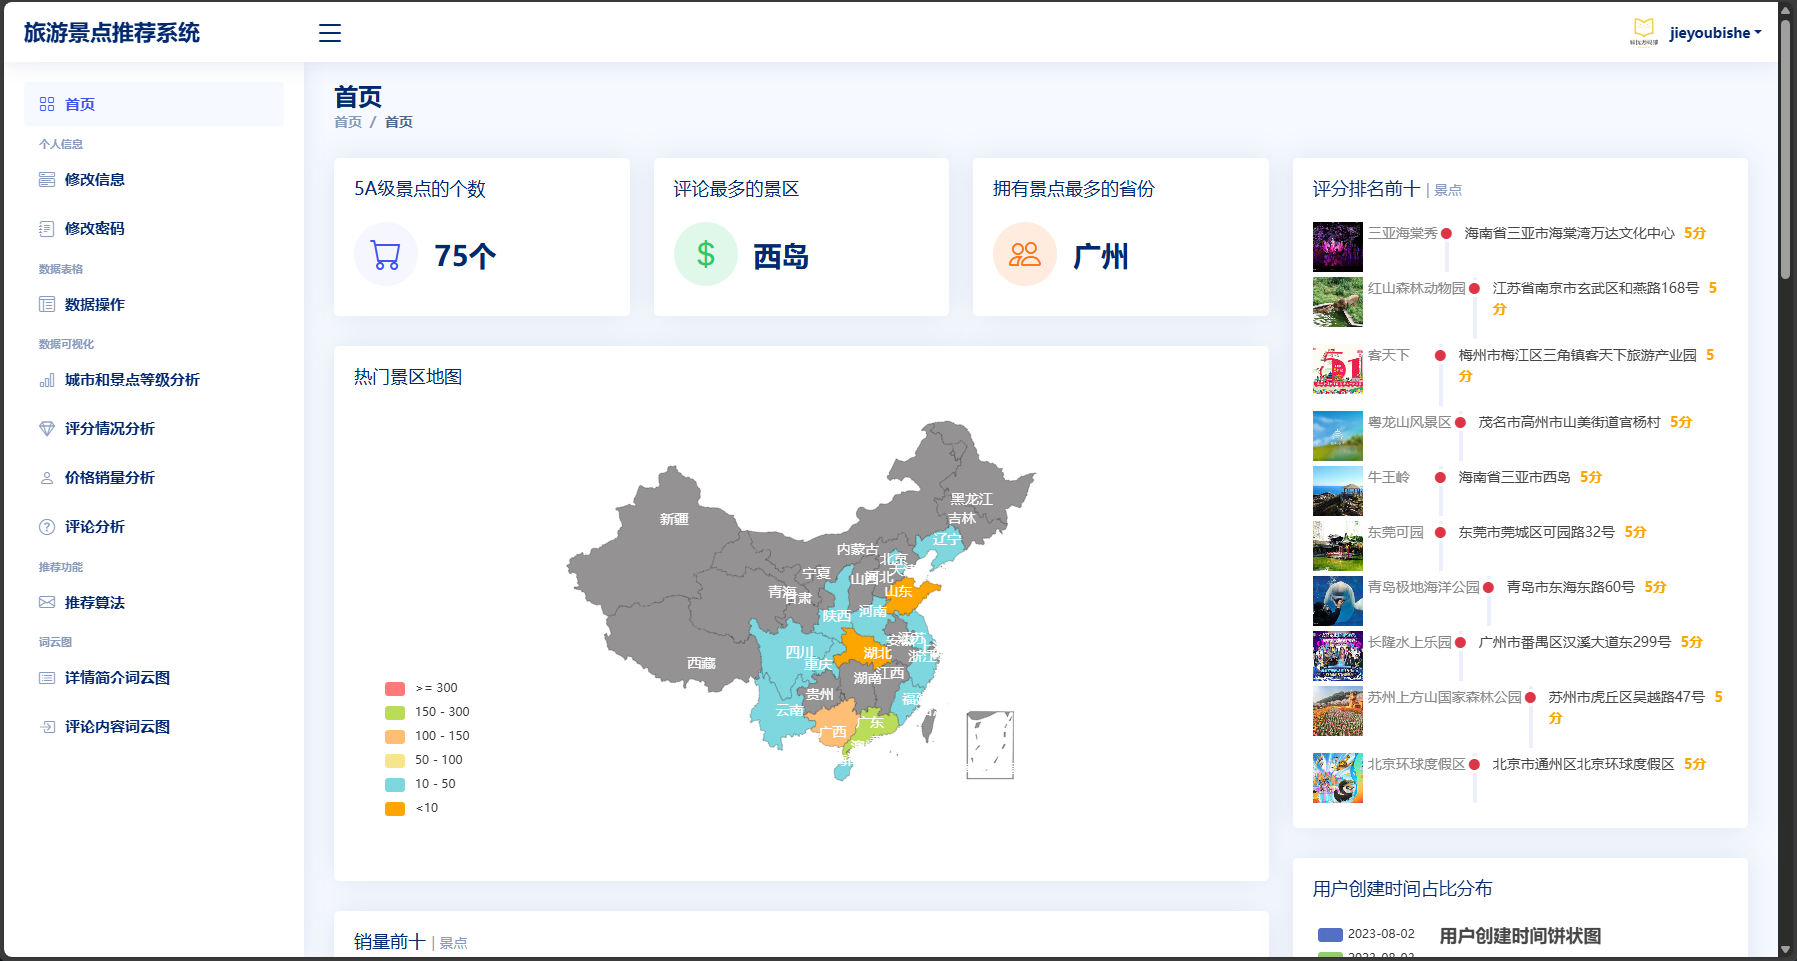Click the 客天下 attraction thumbnail
This screenshot has width=1797, height=961.
point(1338,369)
